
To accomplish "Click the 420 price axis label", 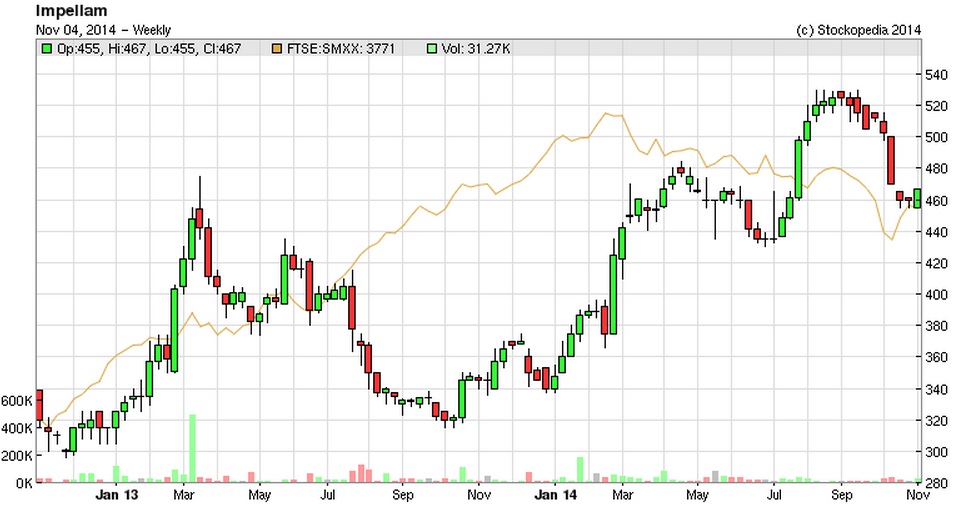I will [x=937, y=263].
